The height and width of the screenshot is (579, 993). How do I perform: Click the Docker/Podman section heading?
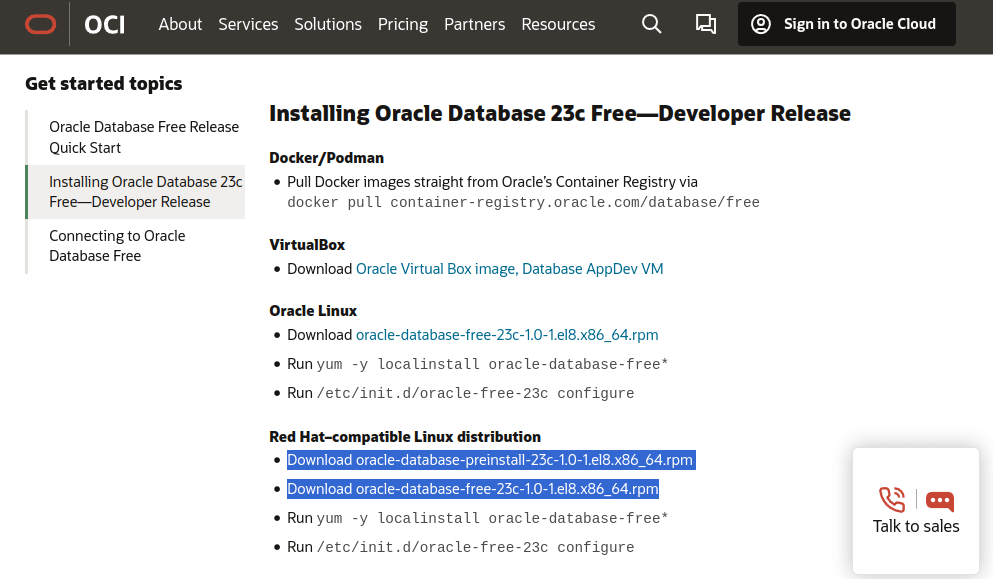pyautogui.click(x=326, y=158)
